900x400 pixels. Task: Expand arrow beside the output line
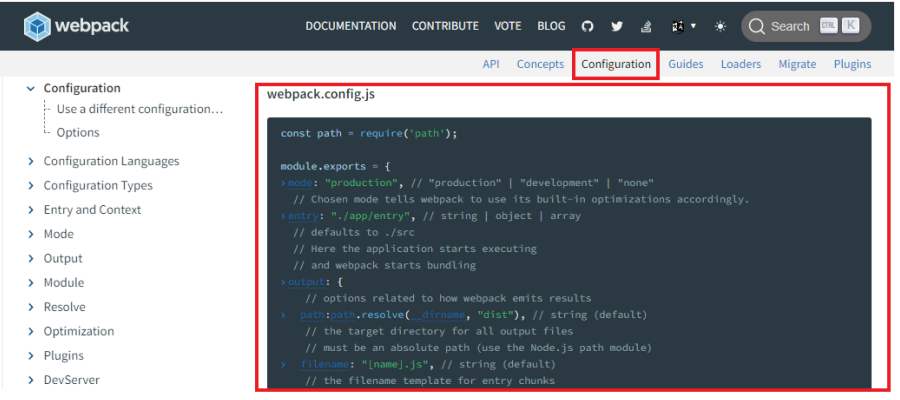point(283,282)
